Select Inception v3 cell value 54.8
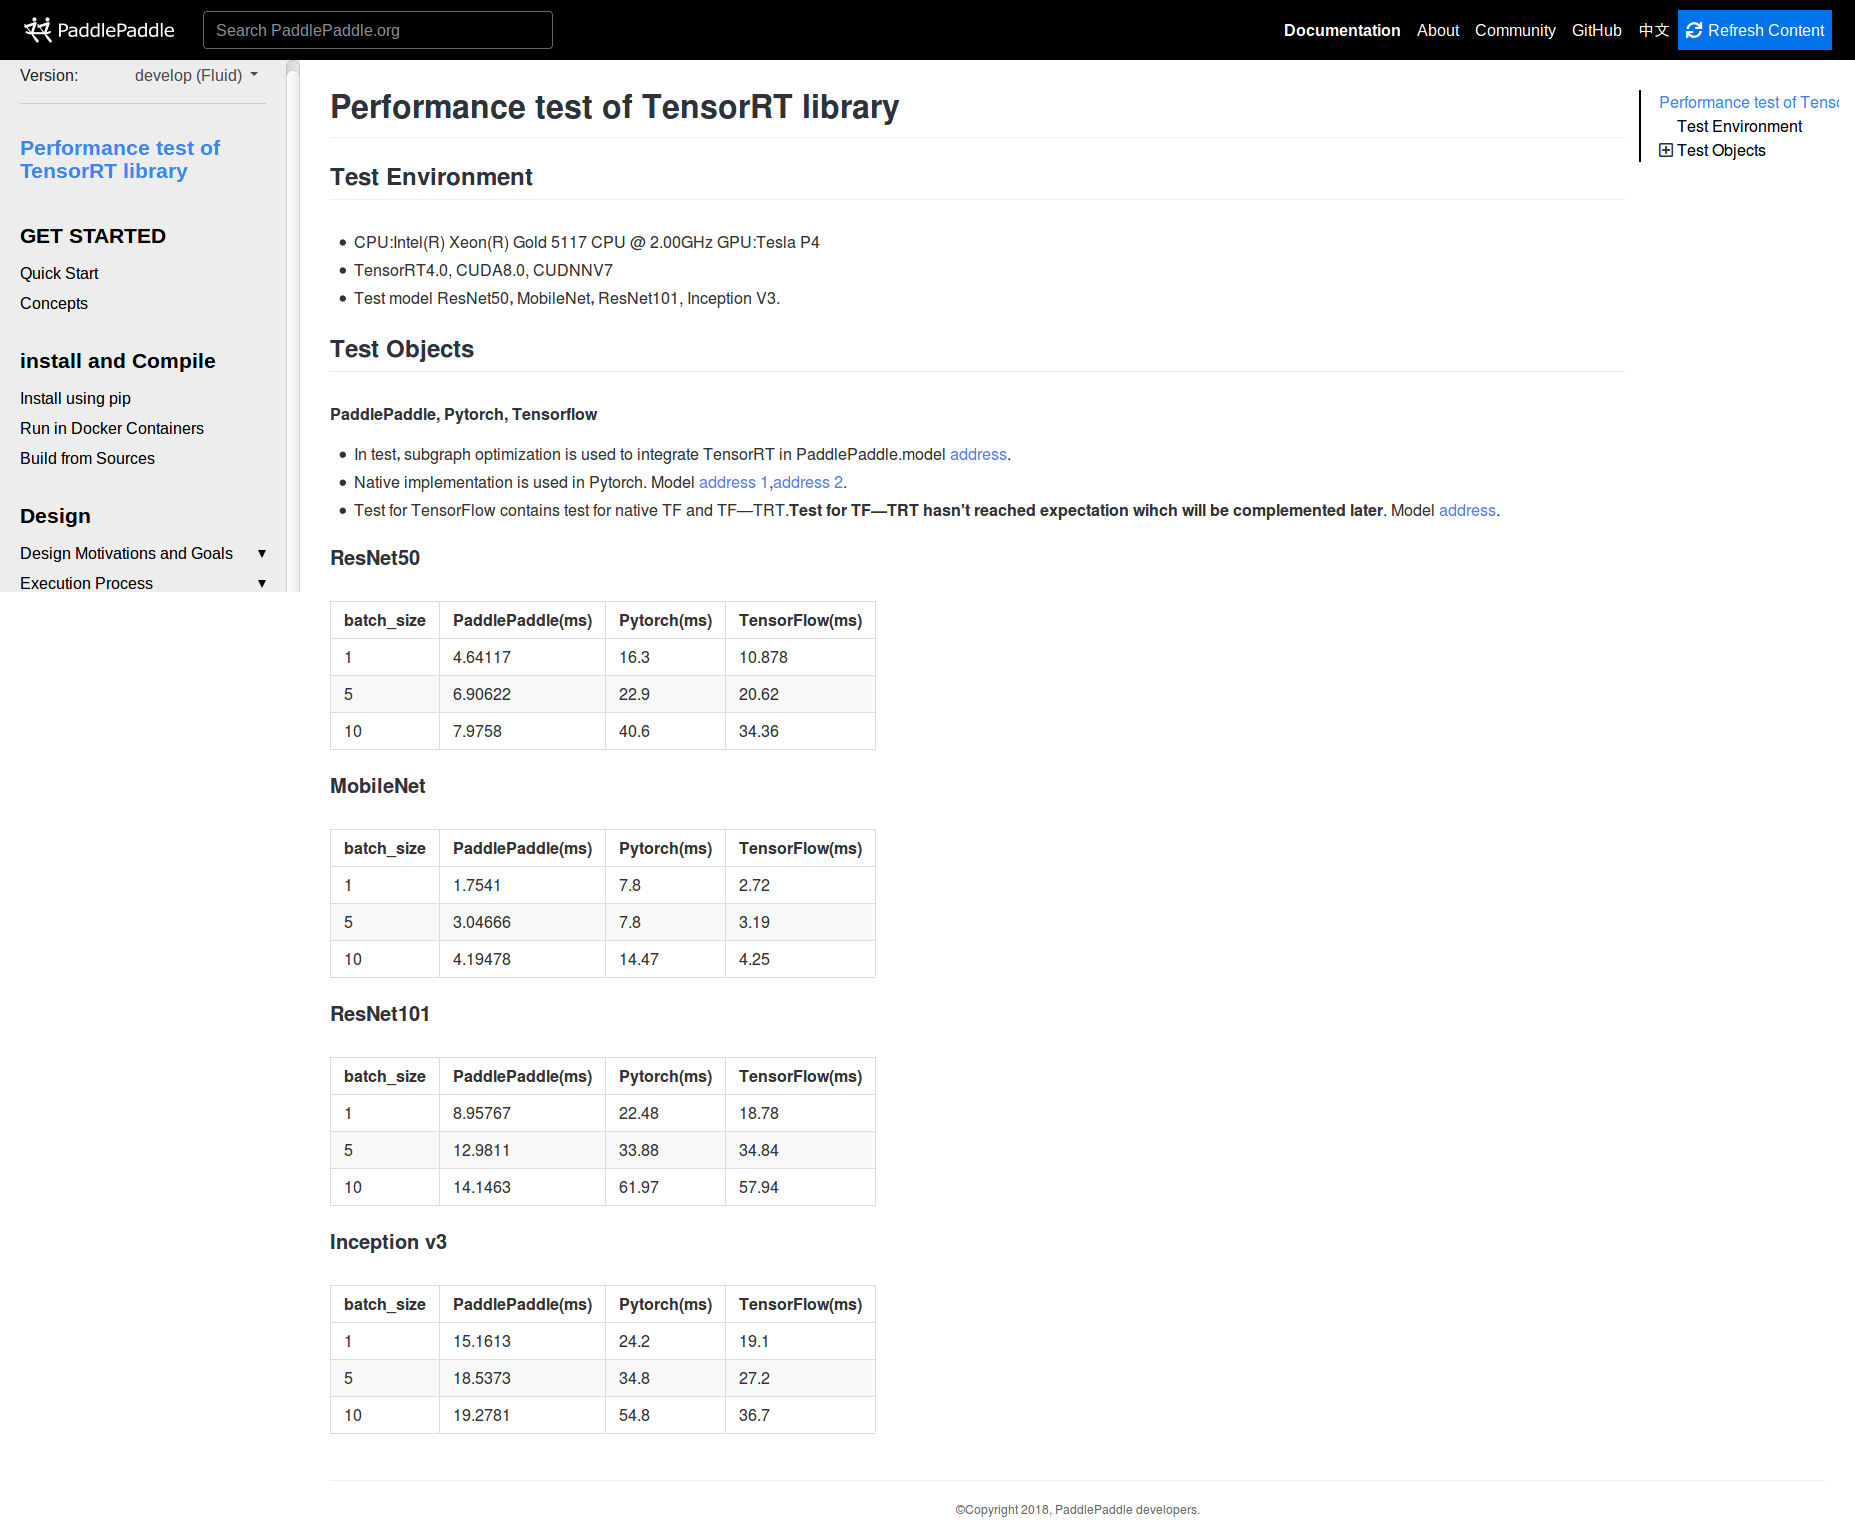The image size is (1855, 1539). [x=634, y=1415]
